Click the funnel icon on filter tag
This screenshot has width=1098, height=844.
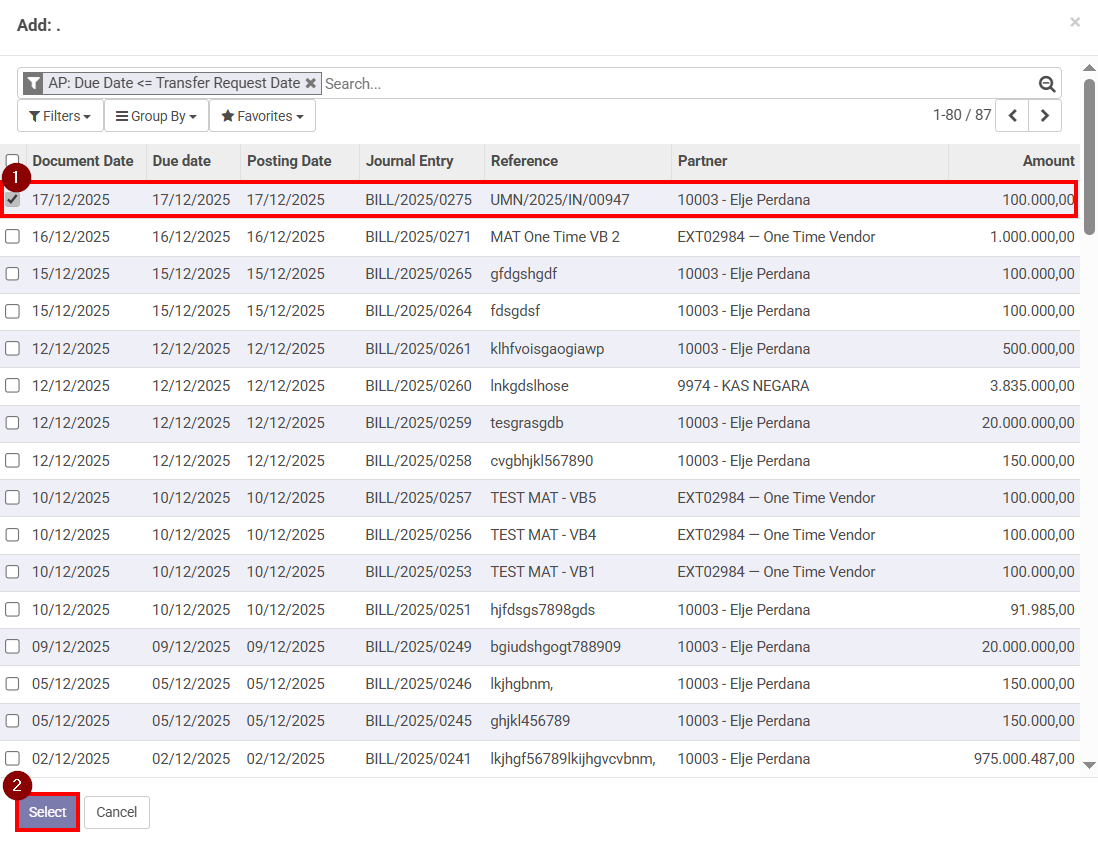tap(34, 84)
